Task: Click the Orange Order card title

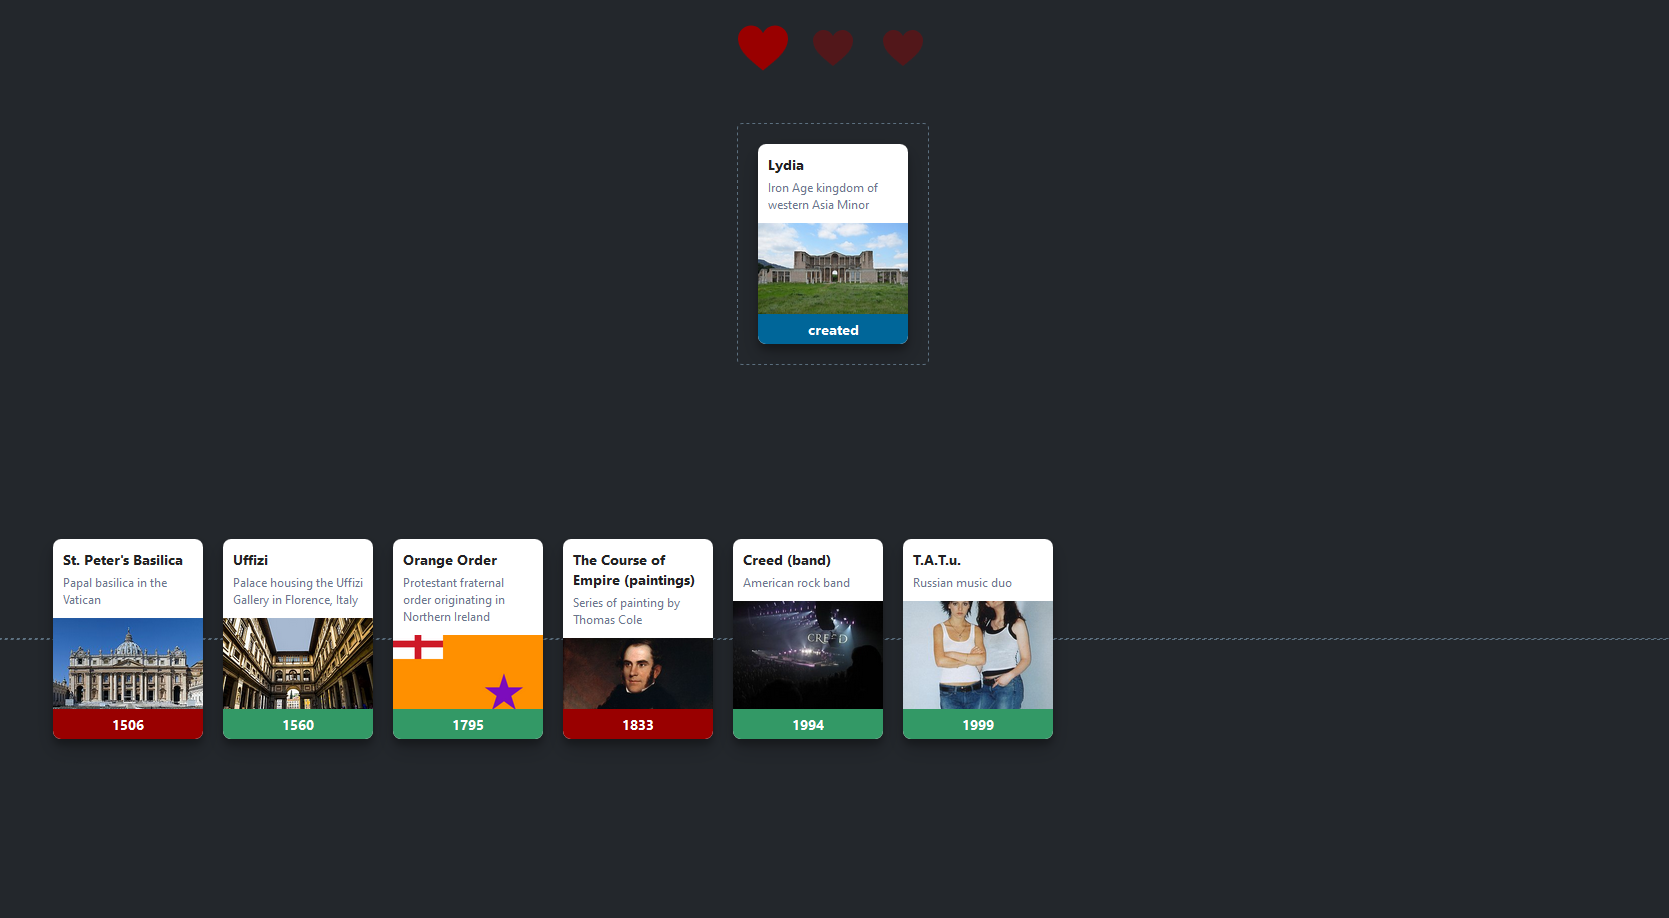Action: [450, 560]
